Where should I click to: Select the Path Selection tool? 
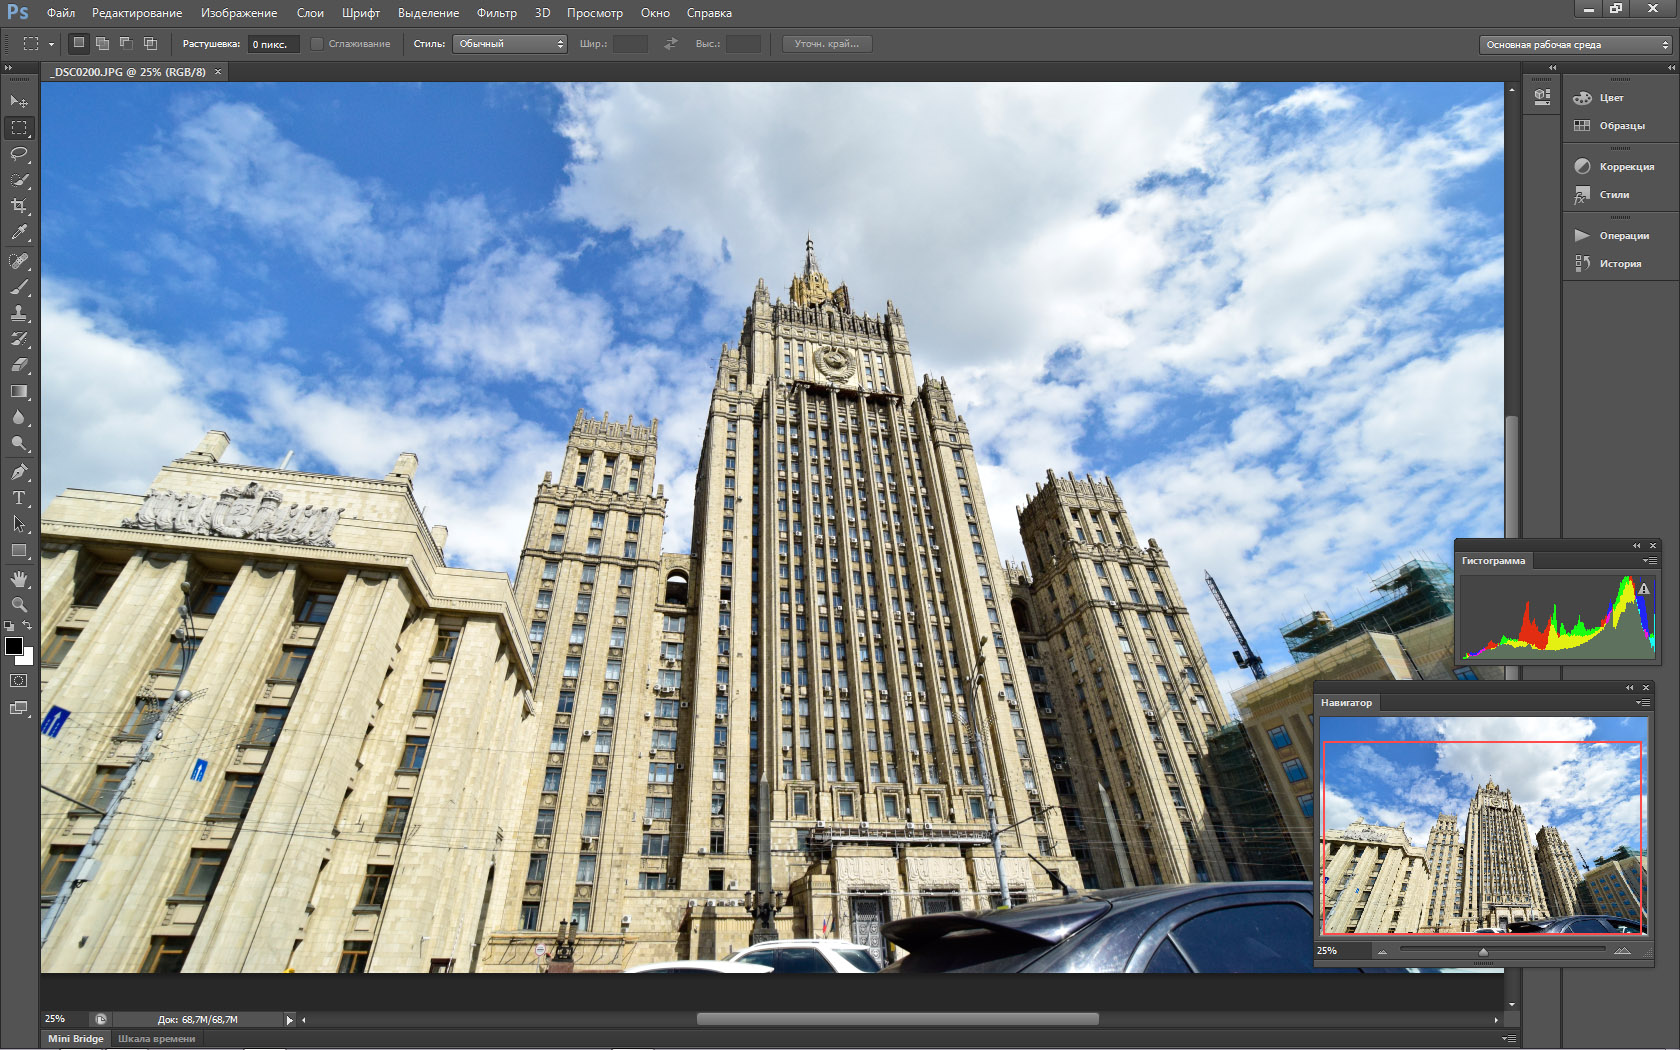(x=19, y=524)
